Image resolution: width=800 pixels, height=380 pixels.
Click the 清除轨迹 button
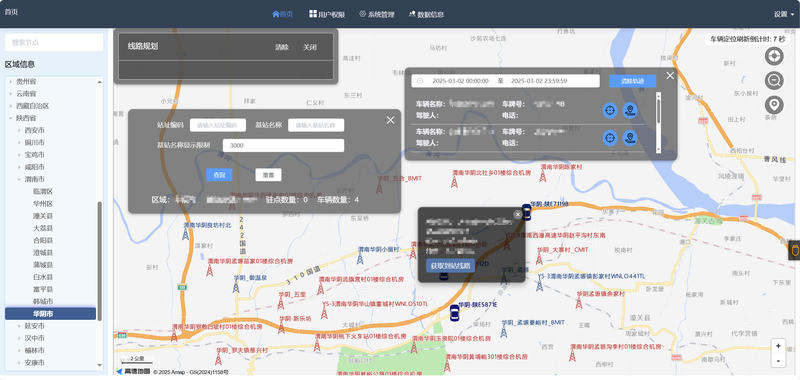(x=632, y=81)
